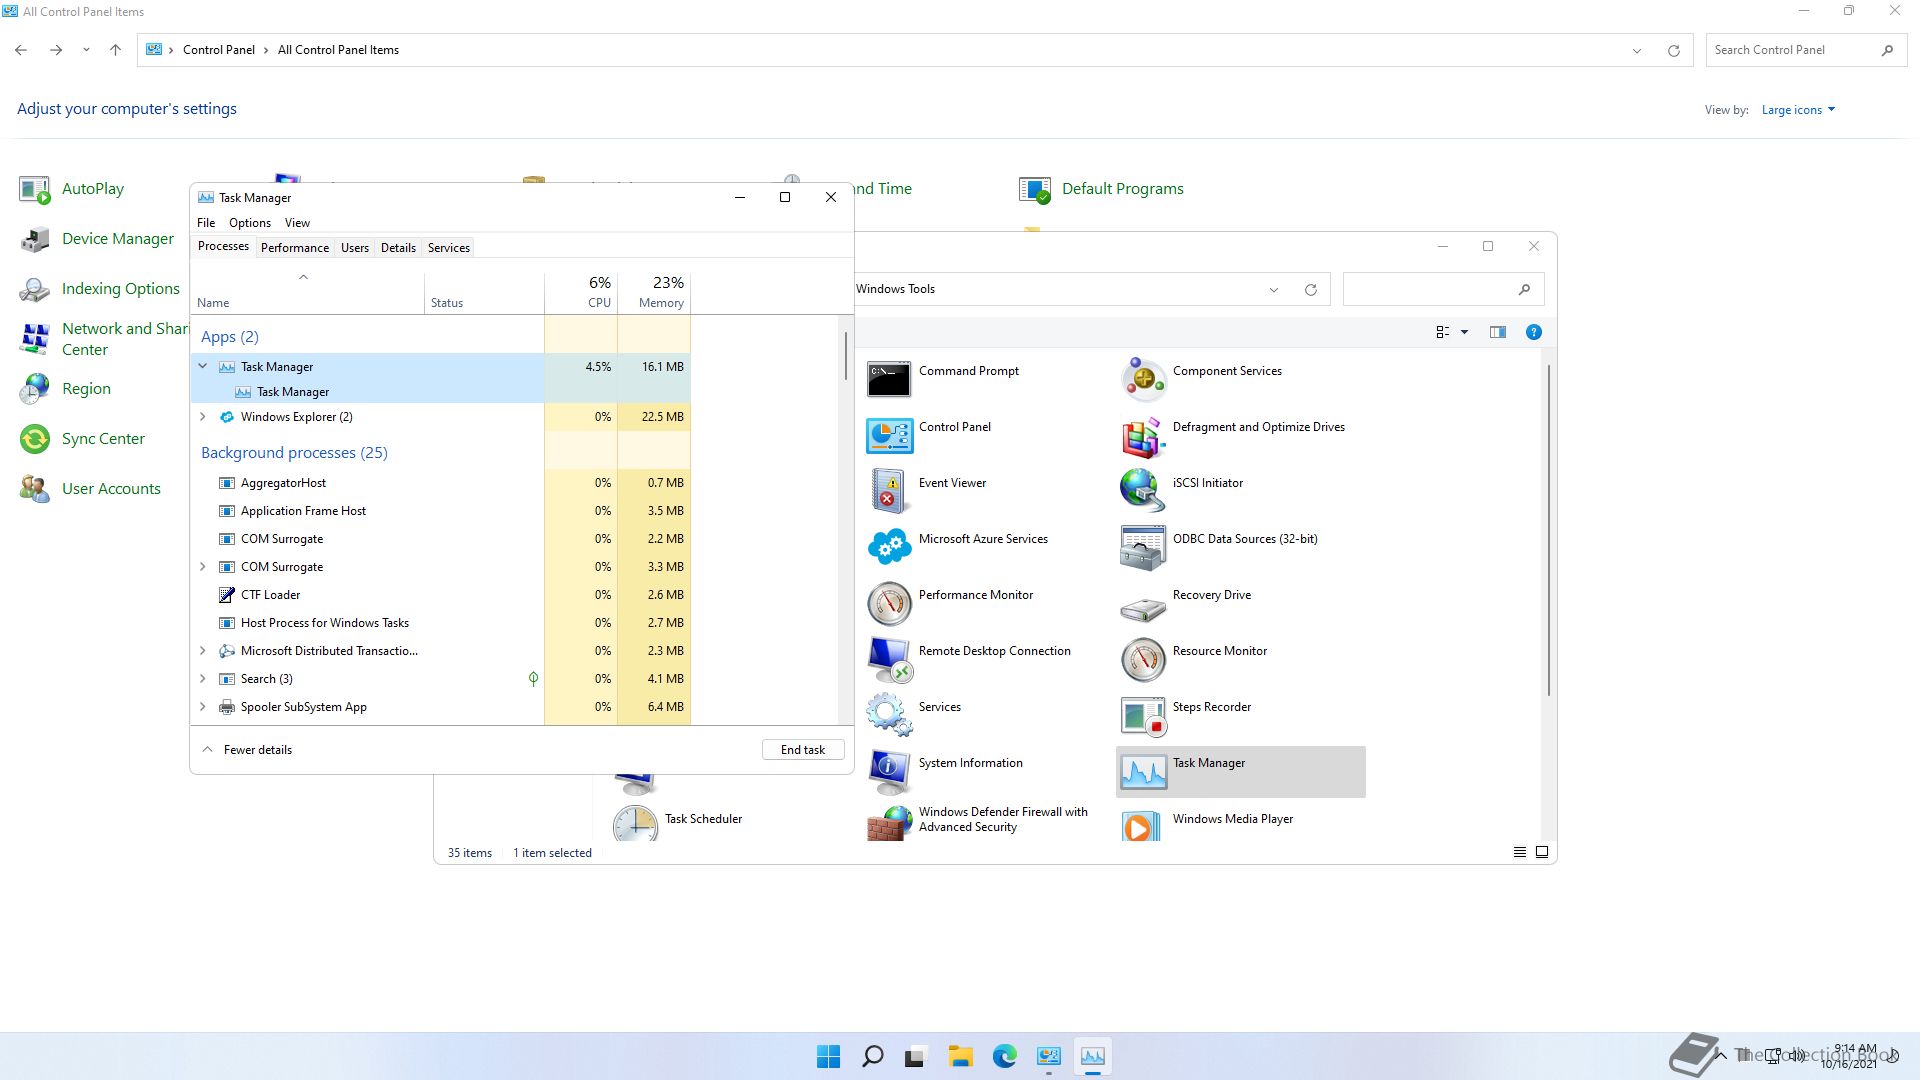Sort processes by the CPU column
This screenshot has width=1920, height=1080.
[x=581, y=292]
